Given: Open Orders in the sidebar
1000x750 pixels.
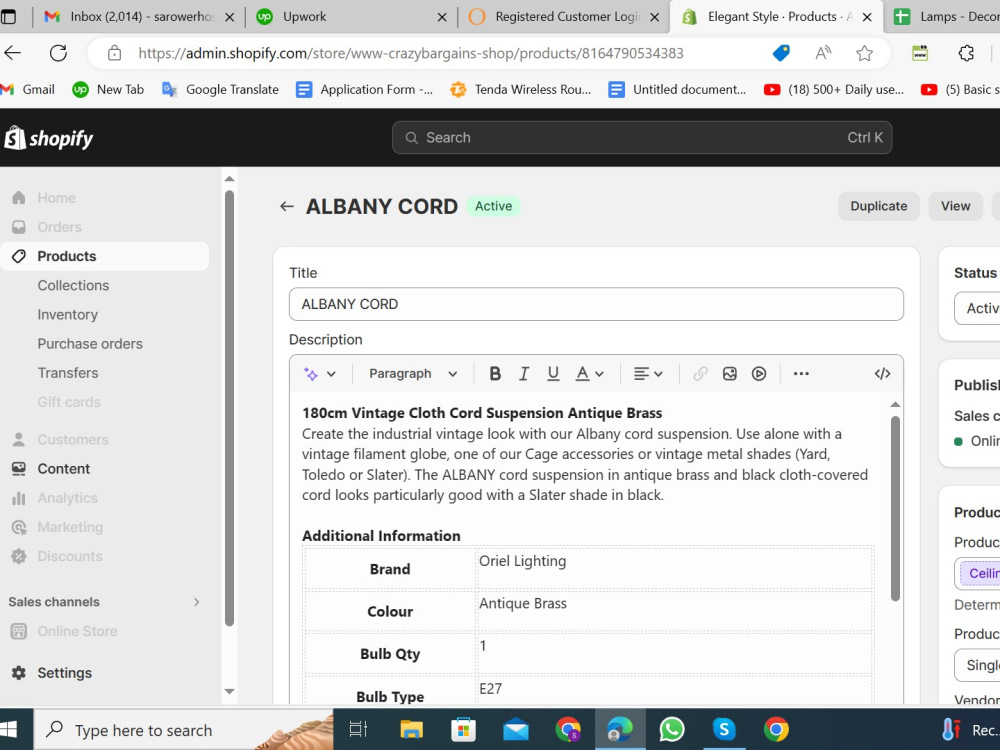Looking at the screenshot, I should click(59, 227).
